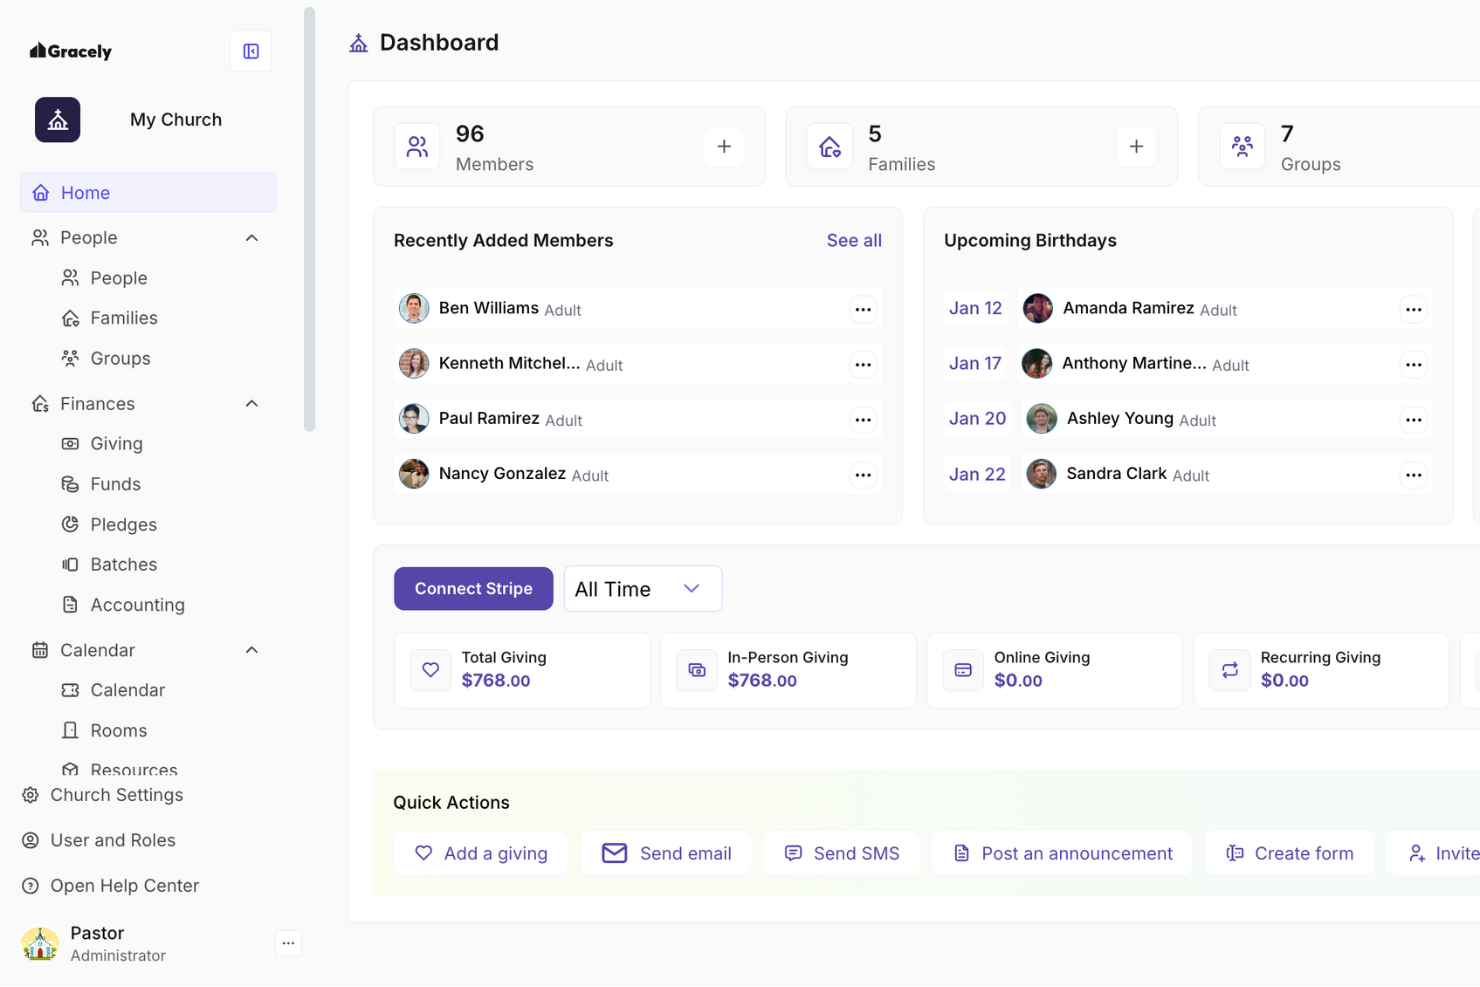This screenshot has width=1480, height=987.
Task: Collapse the People section in the sidebar
Action: click(x=251, y=237)
